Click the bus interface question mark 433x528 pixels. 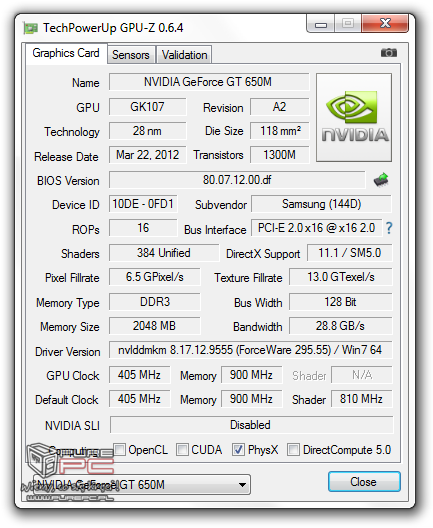pyautogui.click(x=389, y=228)
